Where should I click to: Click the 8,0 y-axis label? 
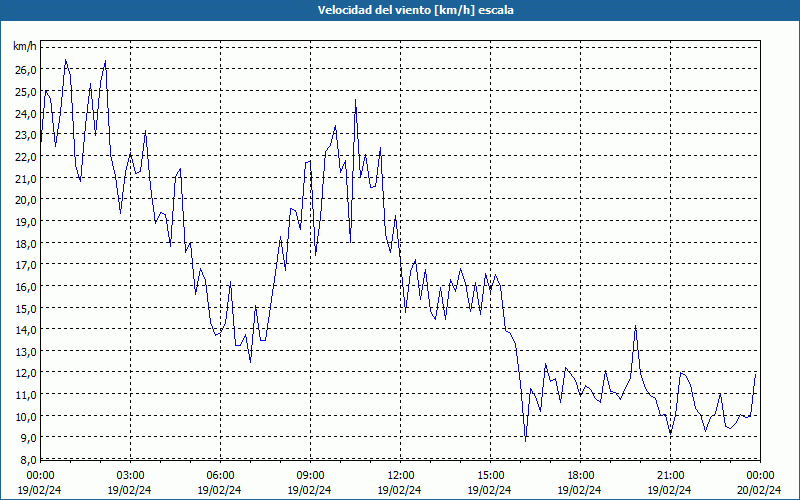pyautogui.click(x=29, y=460)
